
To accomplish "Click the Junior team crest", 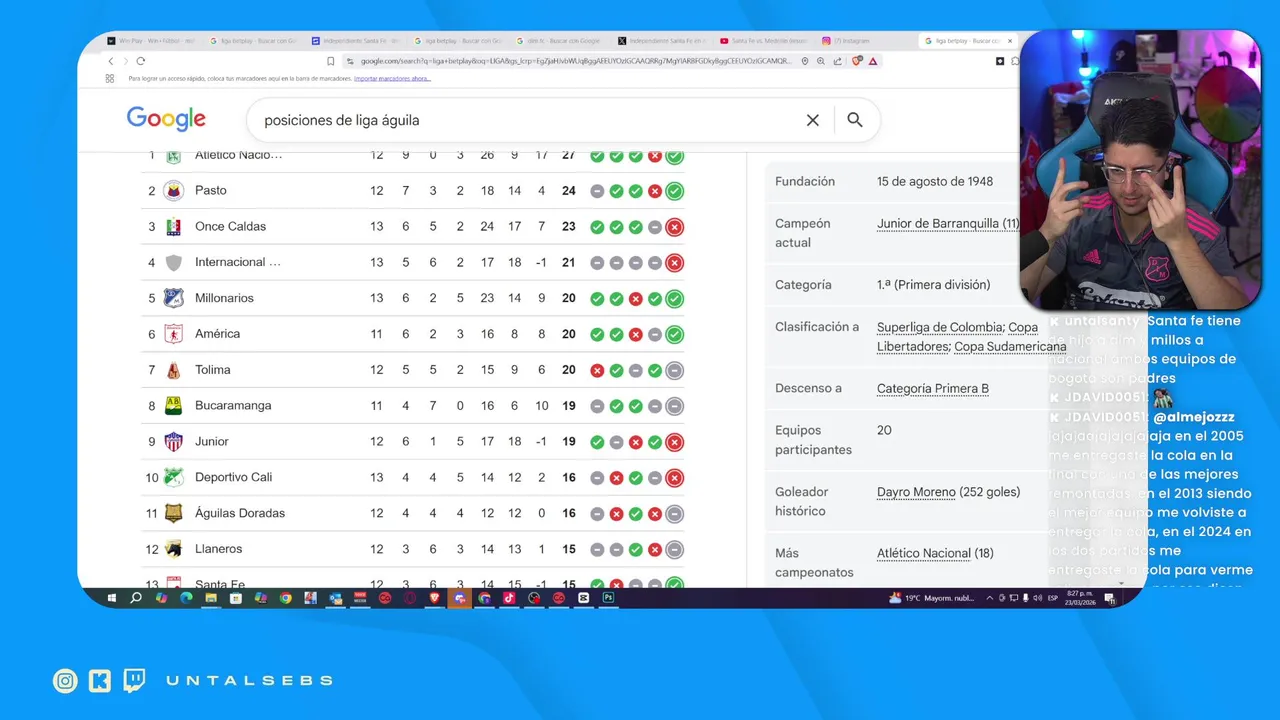I will pos(174,442).
